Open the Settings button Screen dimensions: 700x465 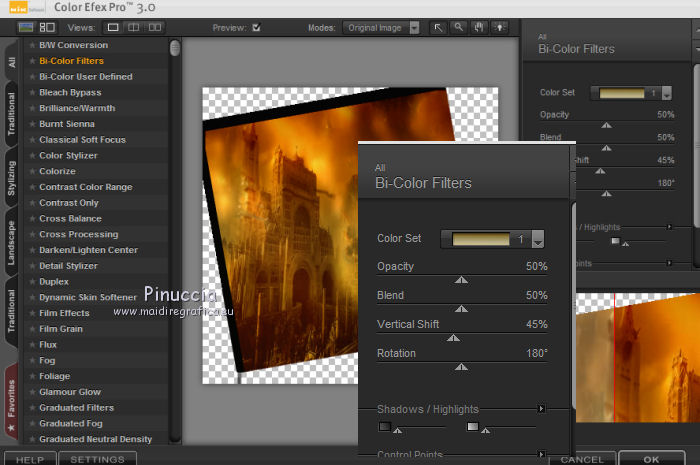[x=97, y=459]
